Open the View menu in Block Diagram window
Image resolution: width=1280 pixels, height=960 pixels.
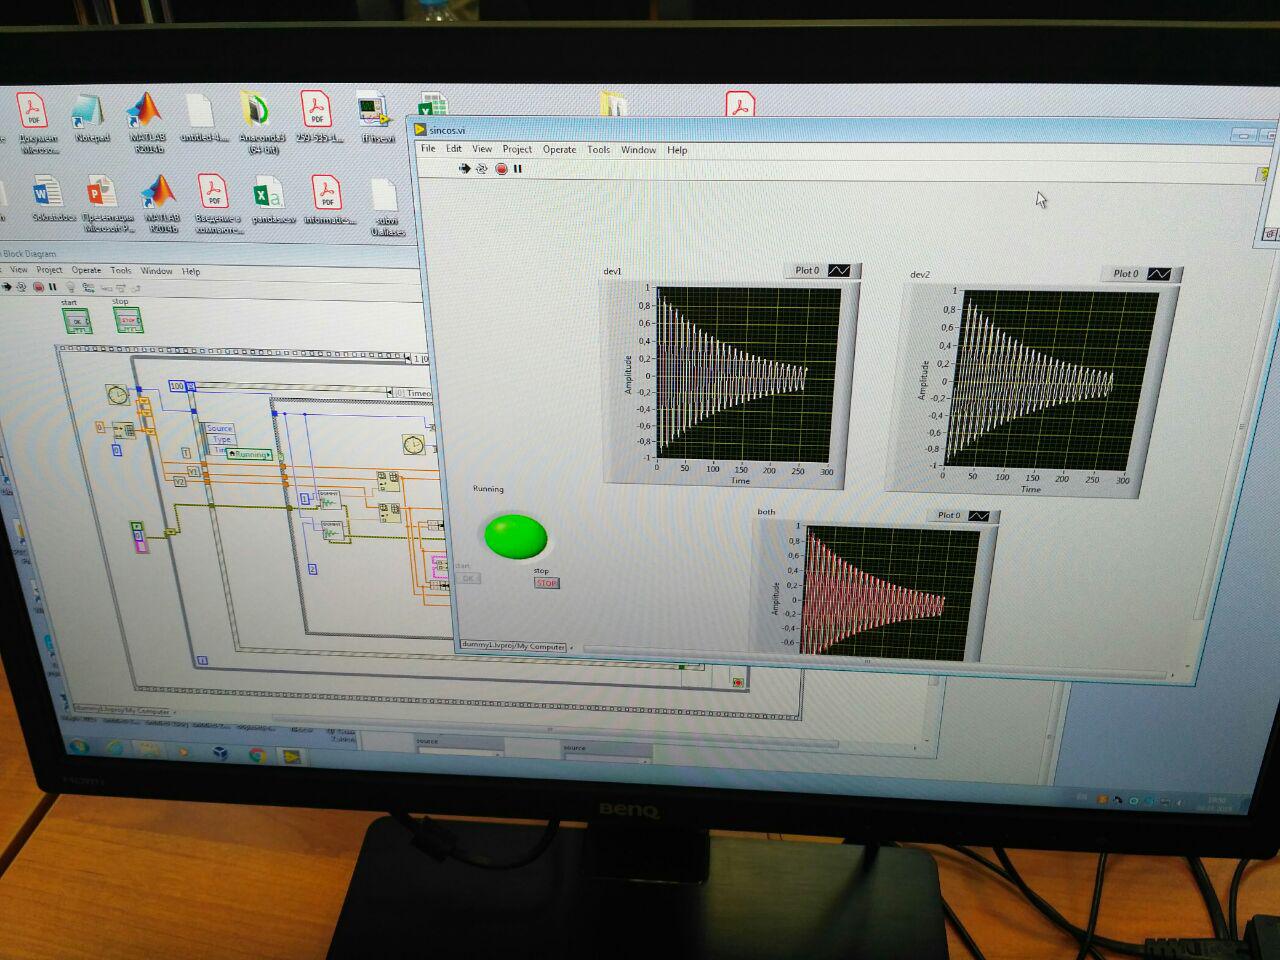click(19, 270)
